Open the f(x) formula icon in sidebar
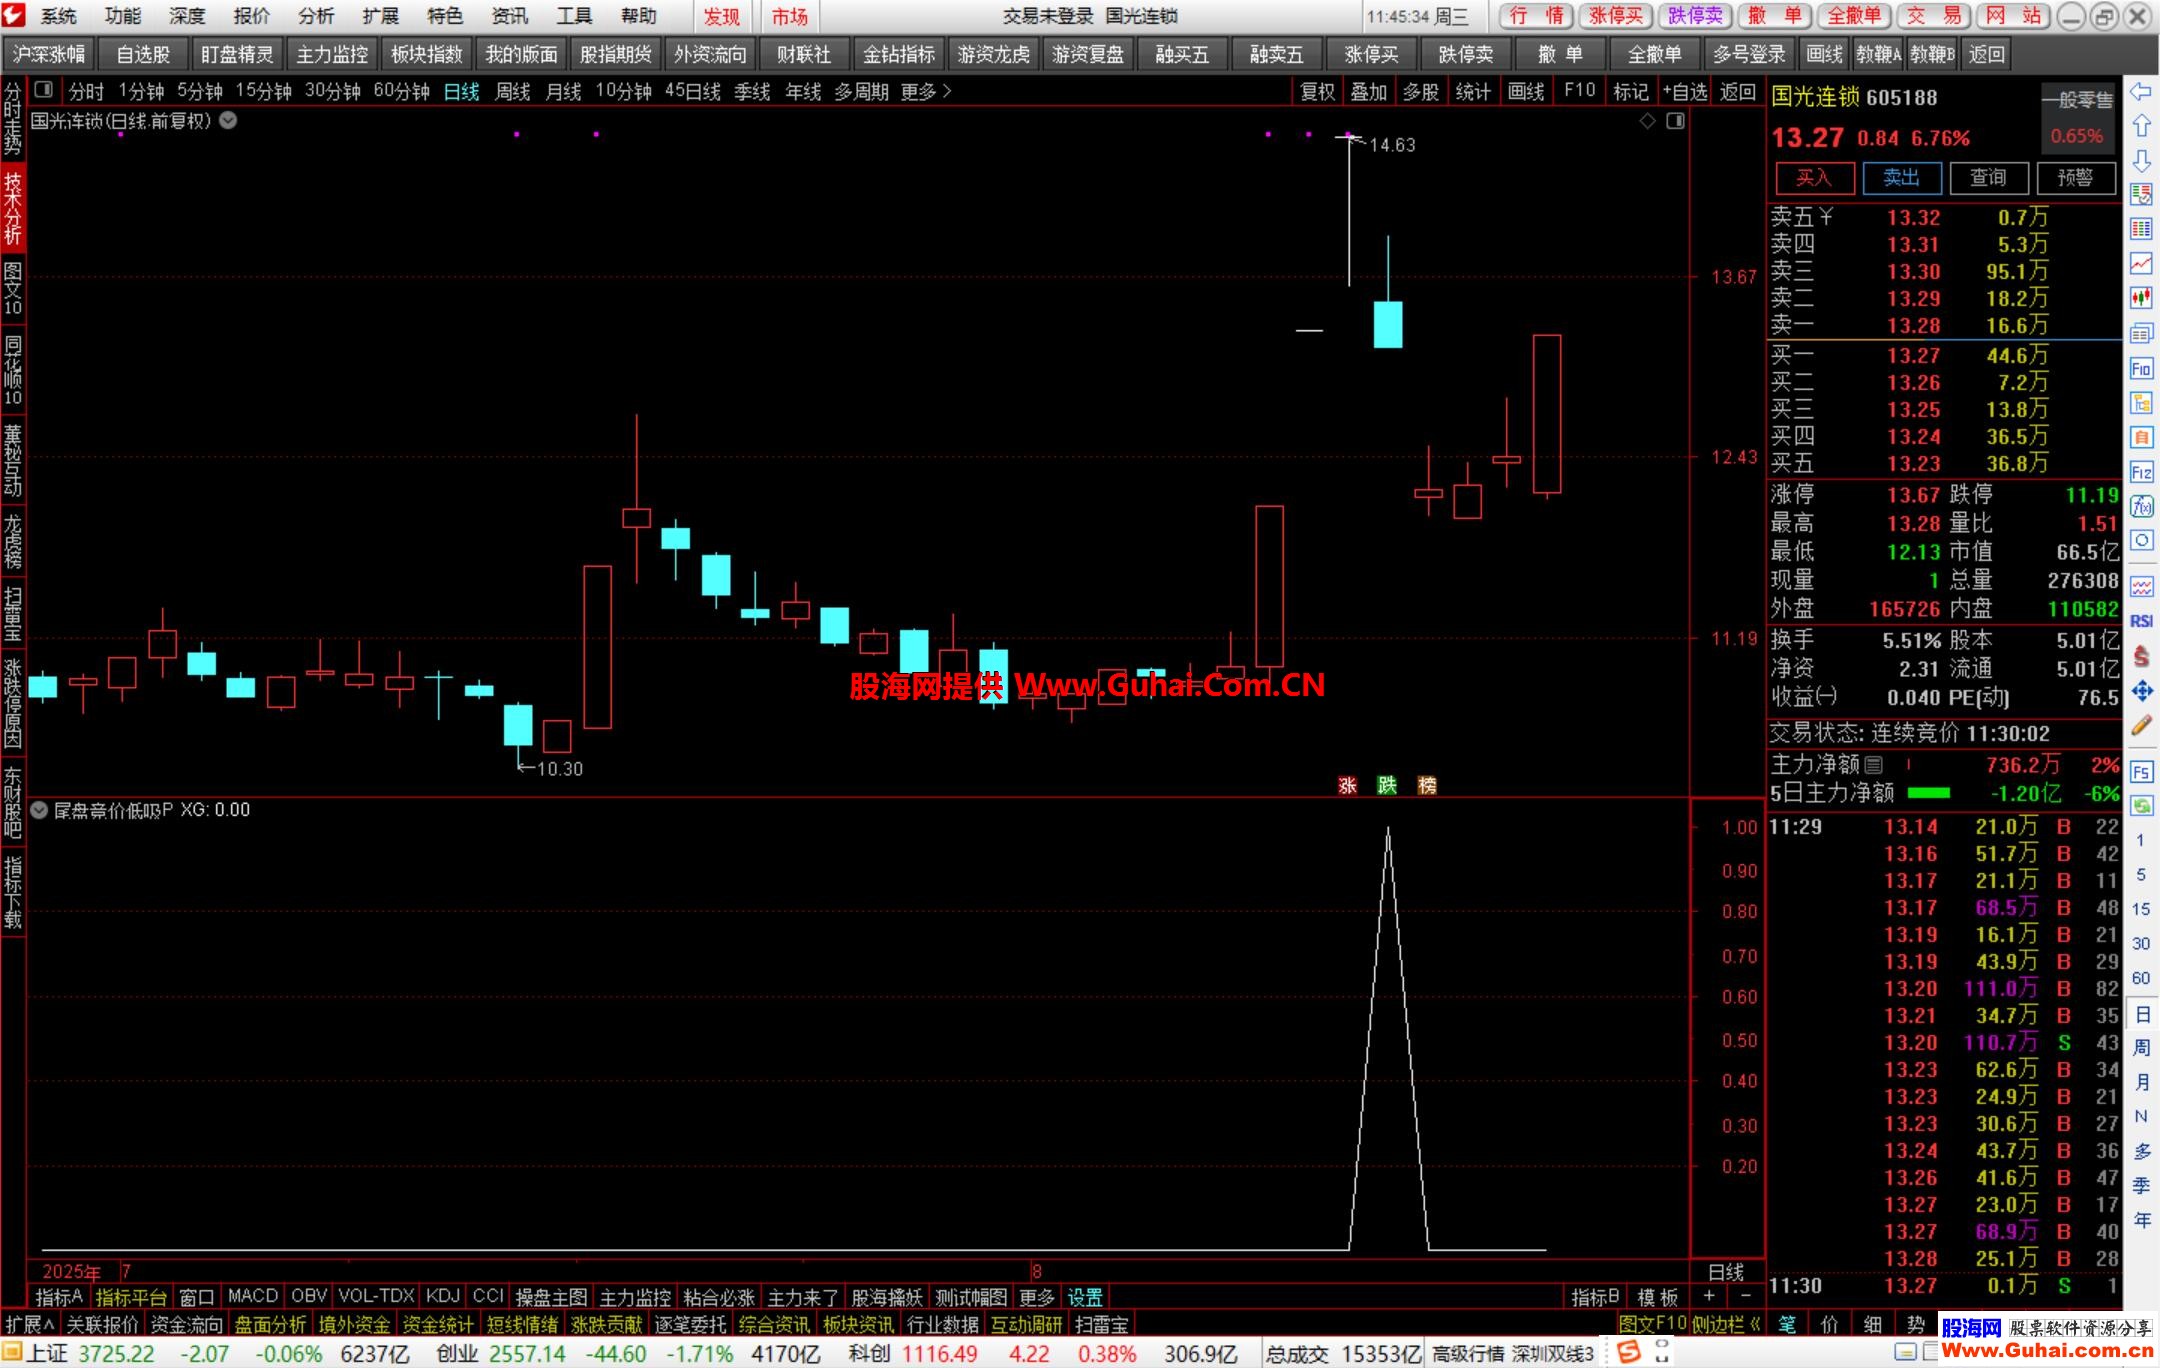This screenshot has width=2160, height=1368. pos(2141,506)
